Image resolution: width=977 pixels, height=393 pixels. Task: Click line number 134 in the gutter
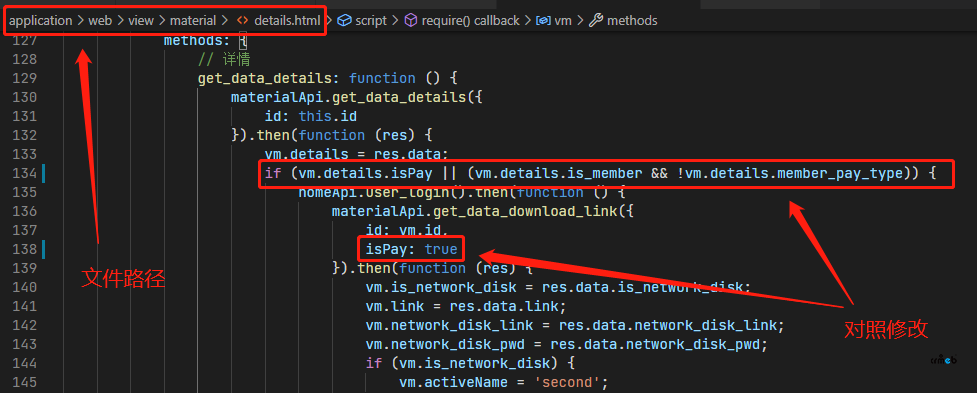[24, 173]
